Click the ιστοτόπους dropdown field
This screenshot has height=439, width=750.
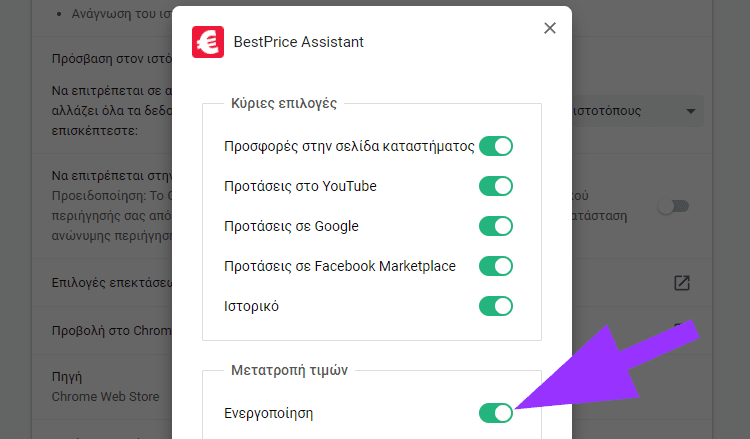pyautogui.click(x=637, y=111)
